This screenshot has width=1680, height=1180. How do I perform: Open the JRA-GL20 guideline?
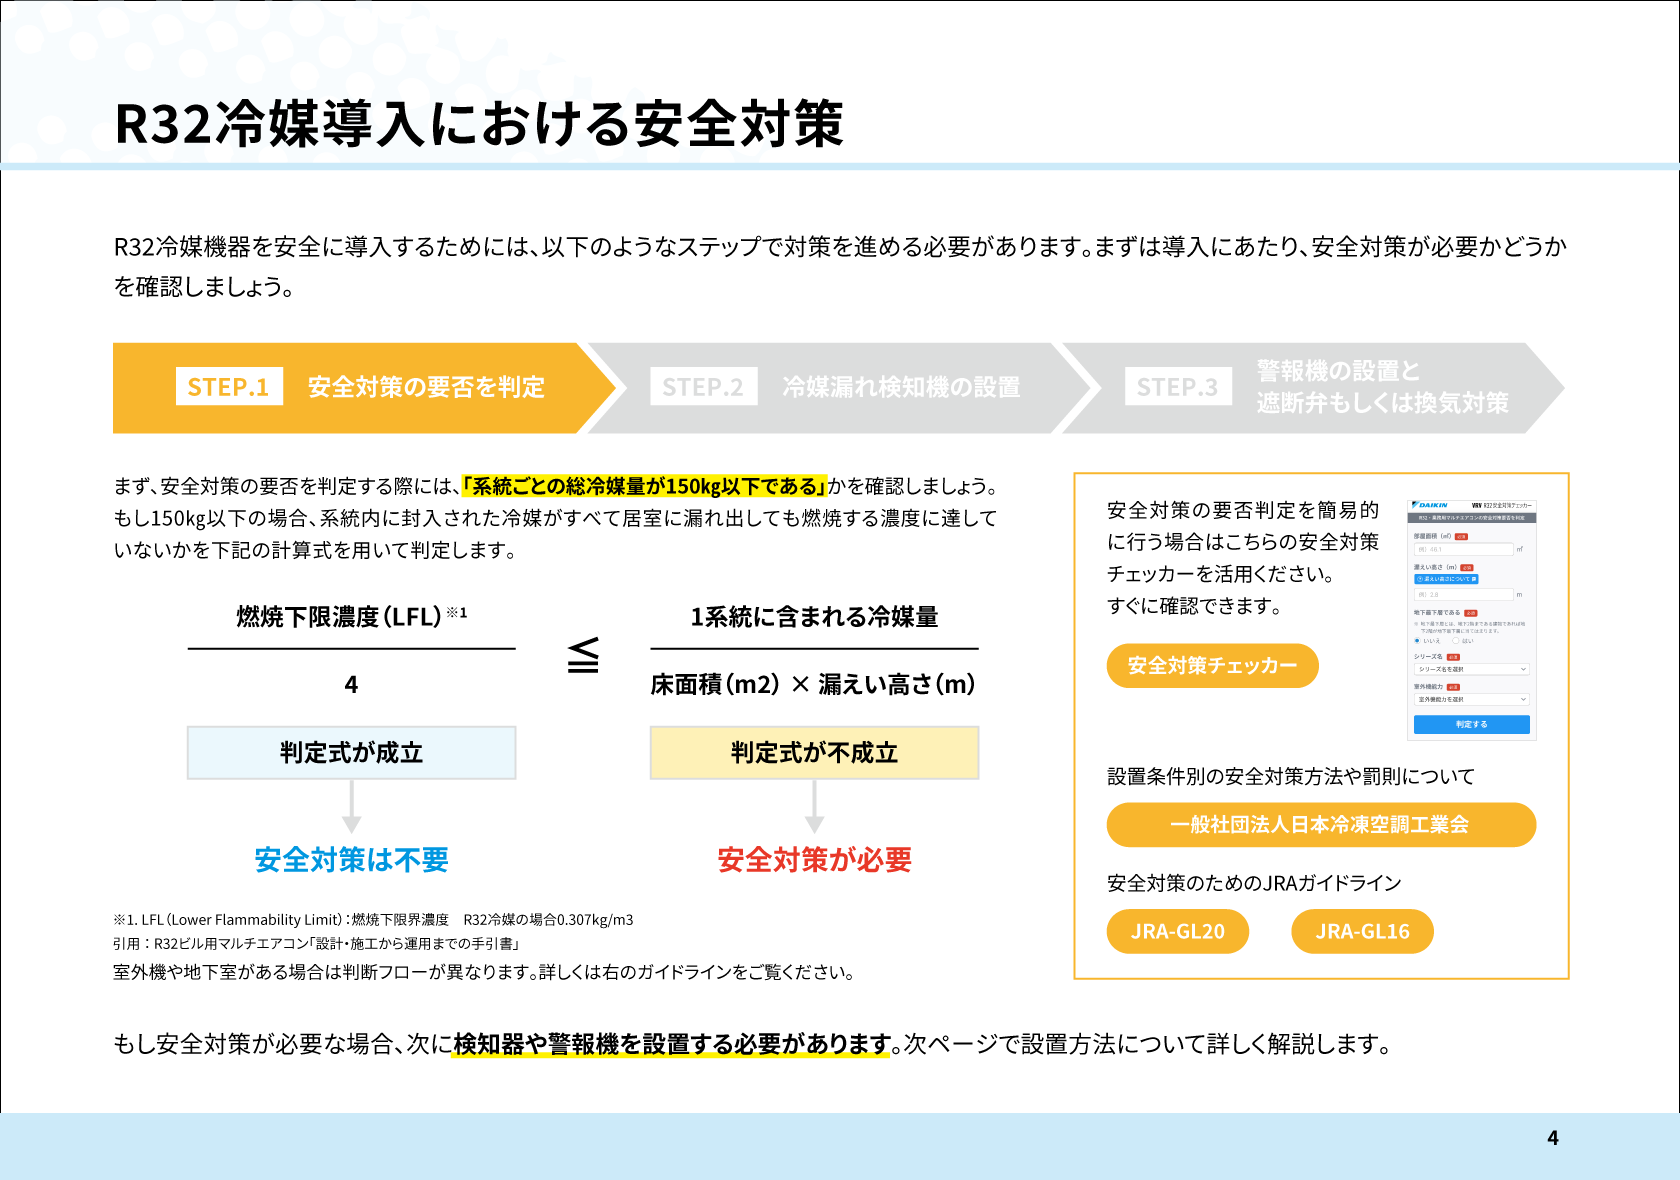click(x=1178, y=932)
